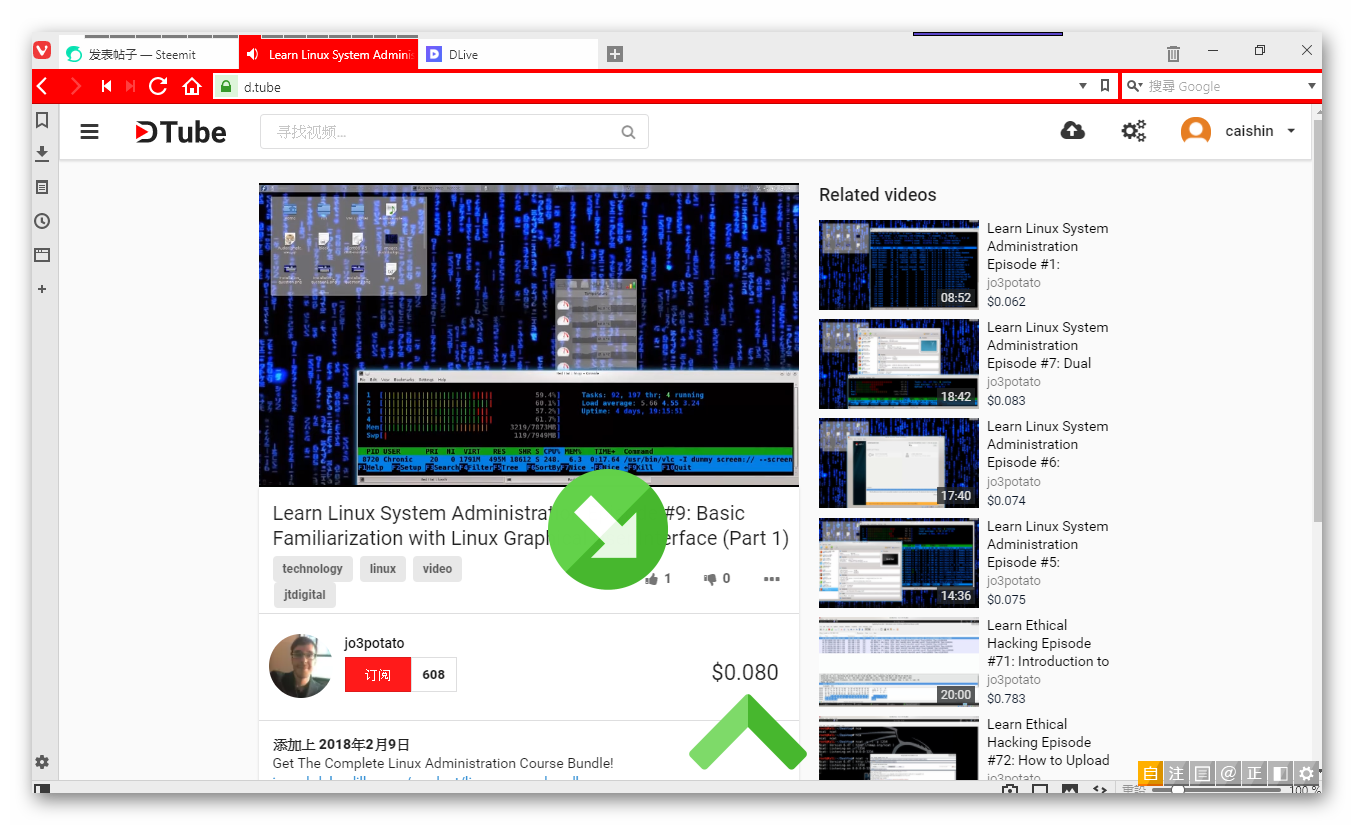Open Learn Linux Episode #1 title
1354x825 pixels.
tap(1047, 246)
